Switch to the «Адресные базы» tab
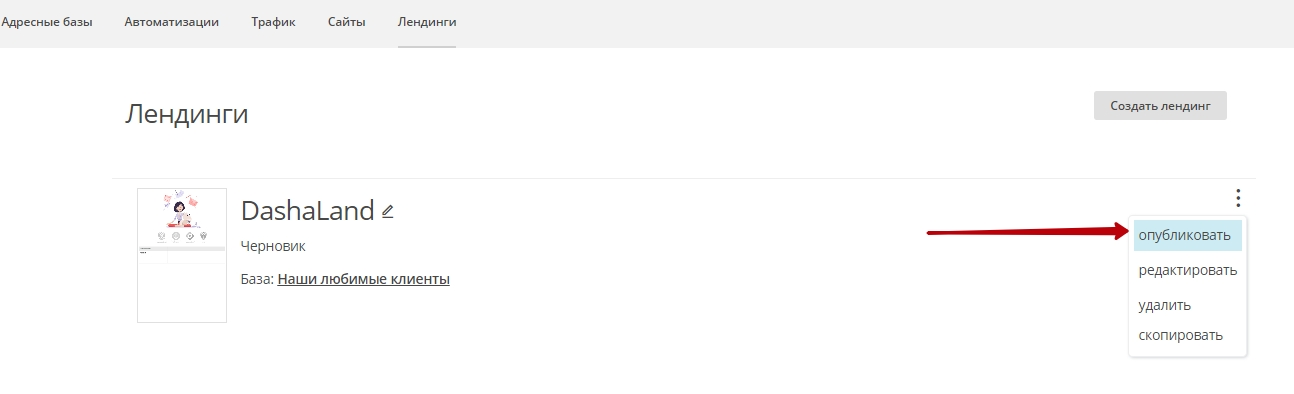This screenshot has width=1294, height=394. tap(47, 21)
